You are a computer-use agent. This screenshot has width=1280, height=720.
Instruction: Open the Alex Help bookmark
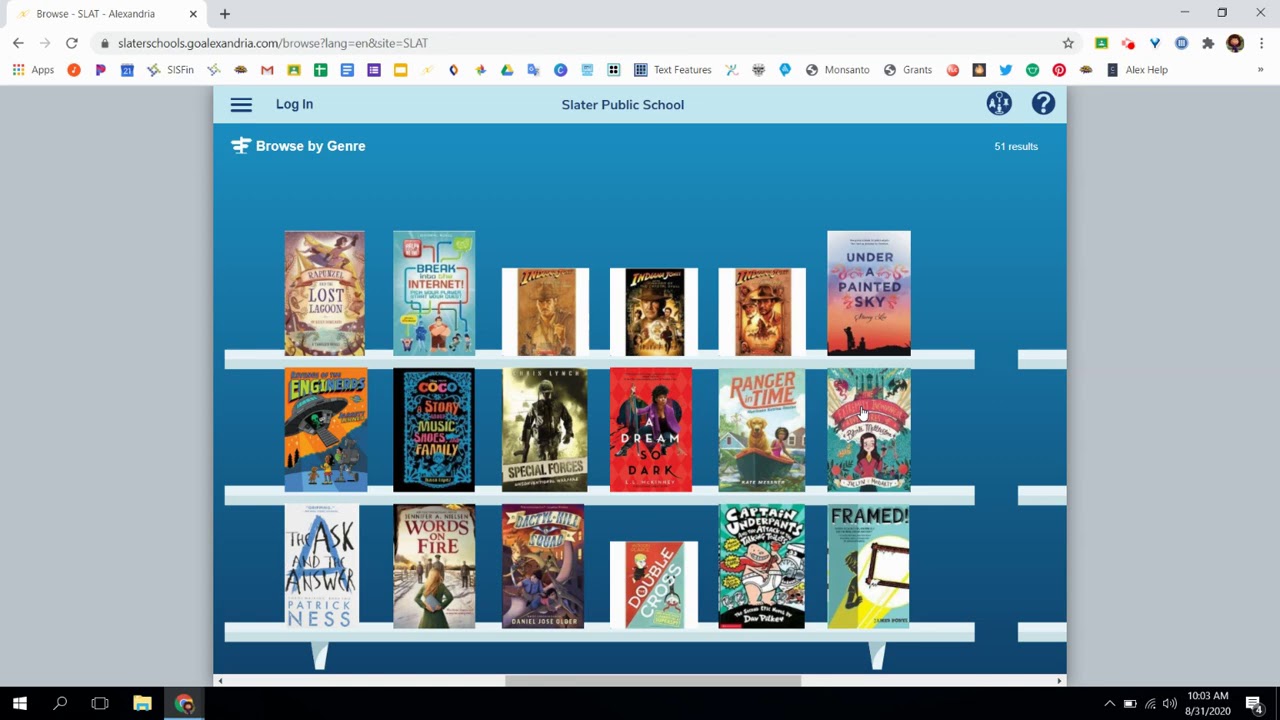click(1137, 70)
